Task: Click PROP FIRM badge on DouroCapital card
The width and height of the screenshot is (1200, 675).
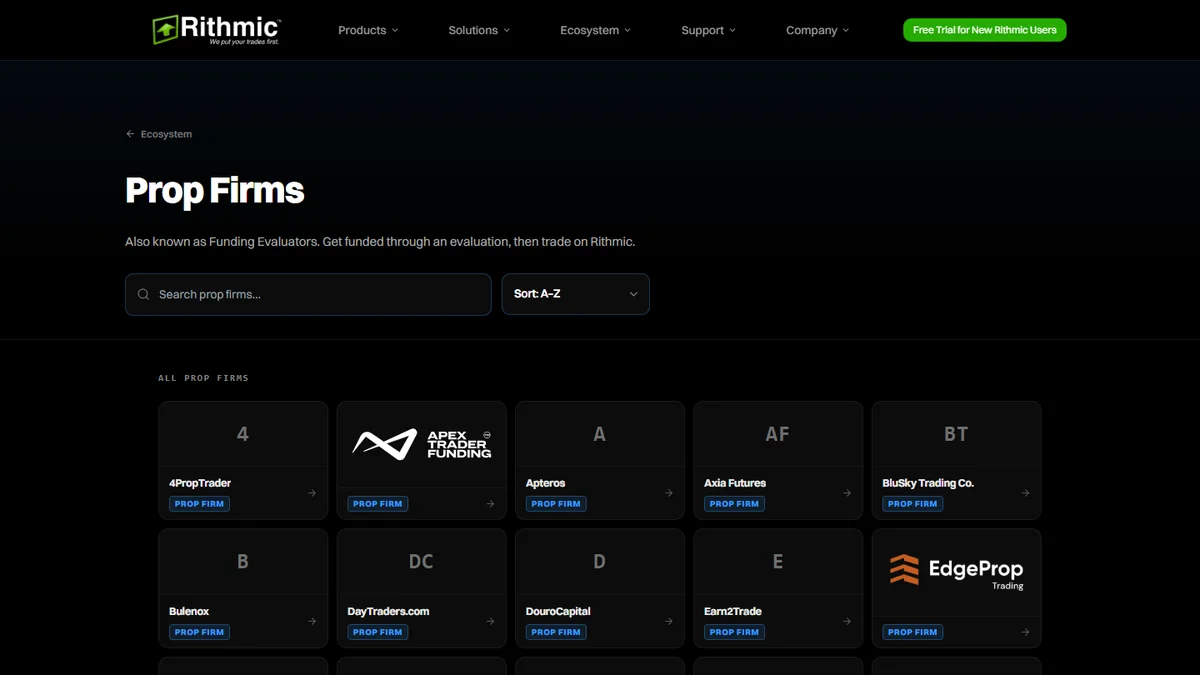Action: click(556, 632)
